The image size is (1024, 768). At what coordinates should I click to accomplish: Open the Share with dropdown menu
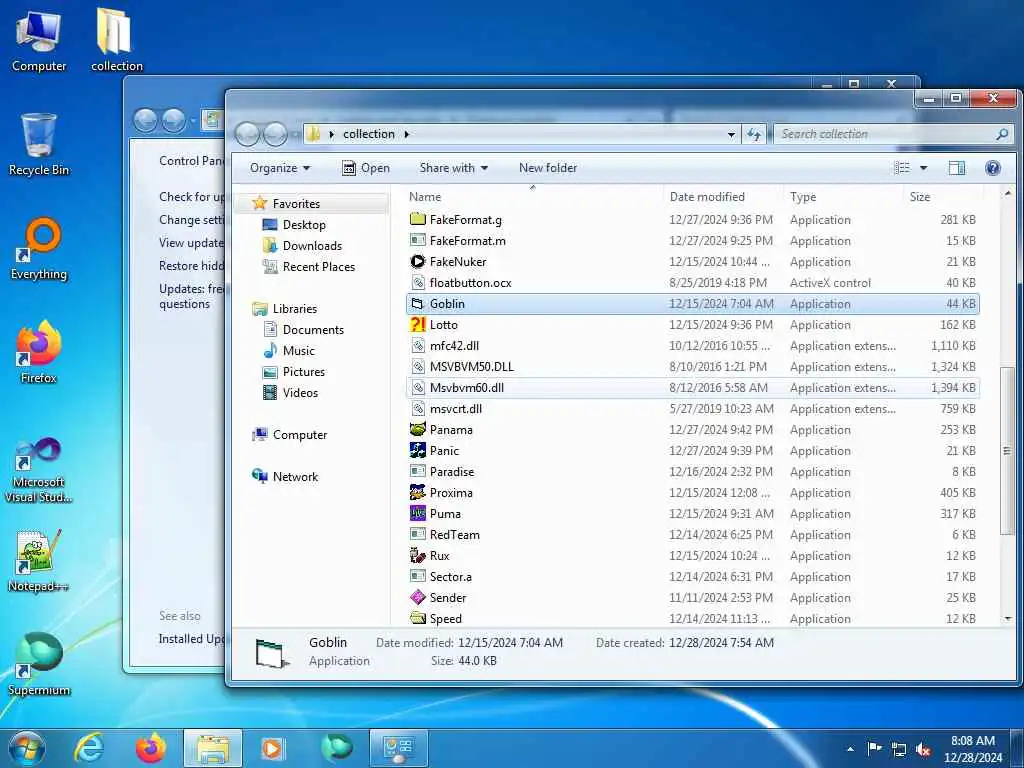tap(454, 168)
